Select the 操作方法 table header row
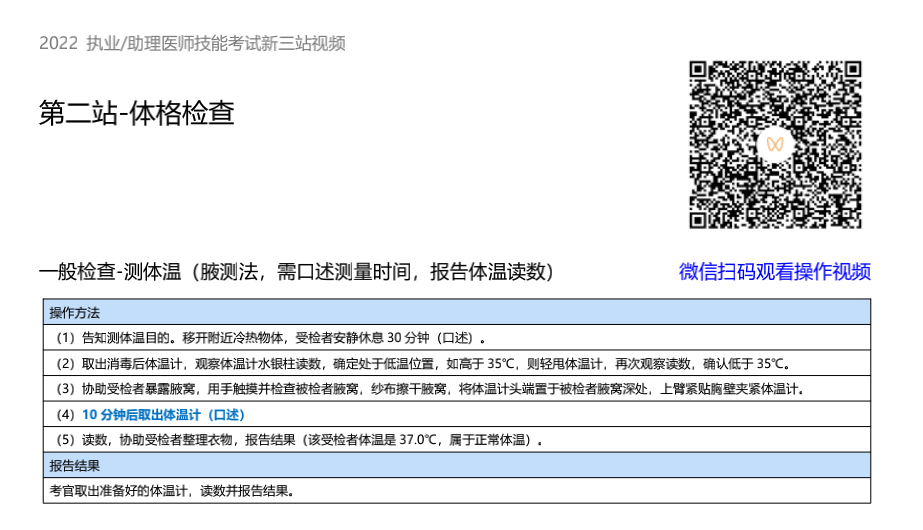Image resolution: width=923 pixels, height=530 pixels. point(456,311)
